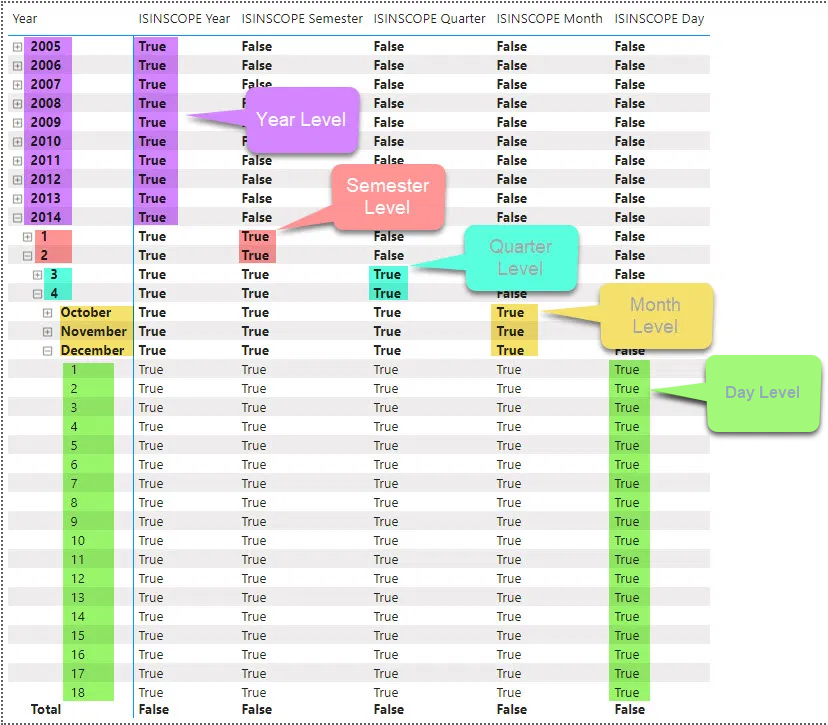Collapse the 2014 year row
Screen dimensions: 828x725
tap(17, 218)
